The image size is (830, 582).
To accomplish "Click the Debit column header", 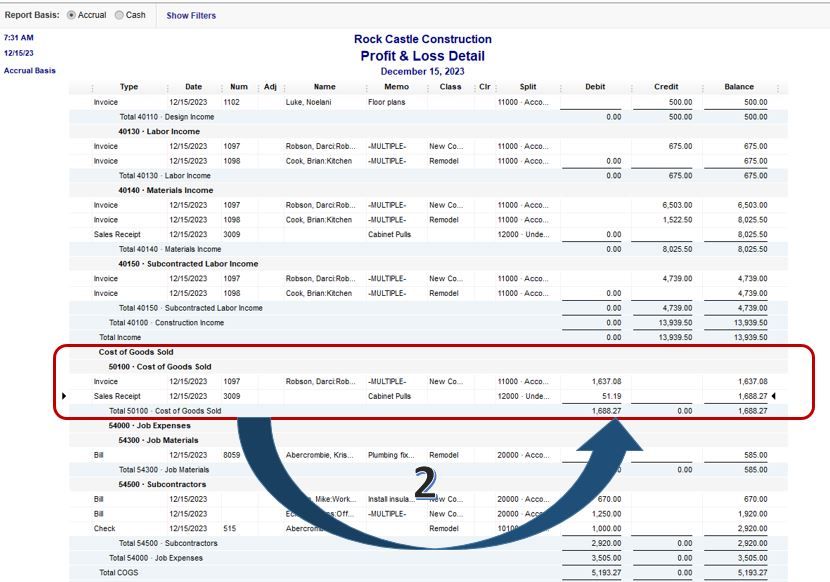I will [x=595, y=87].
